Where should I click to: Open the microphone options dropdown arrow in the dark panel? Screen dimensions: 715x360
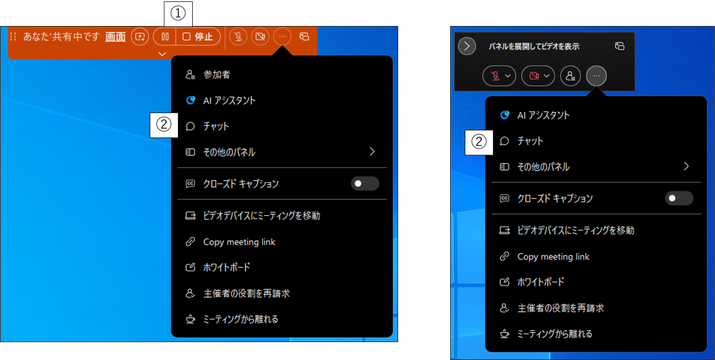pyautogui.click(x=509, y=76)
